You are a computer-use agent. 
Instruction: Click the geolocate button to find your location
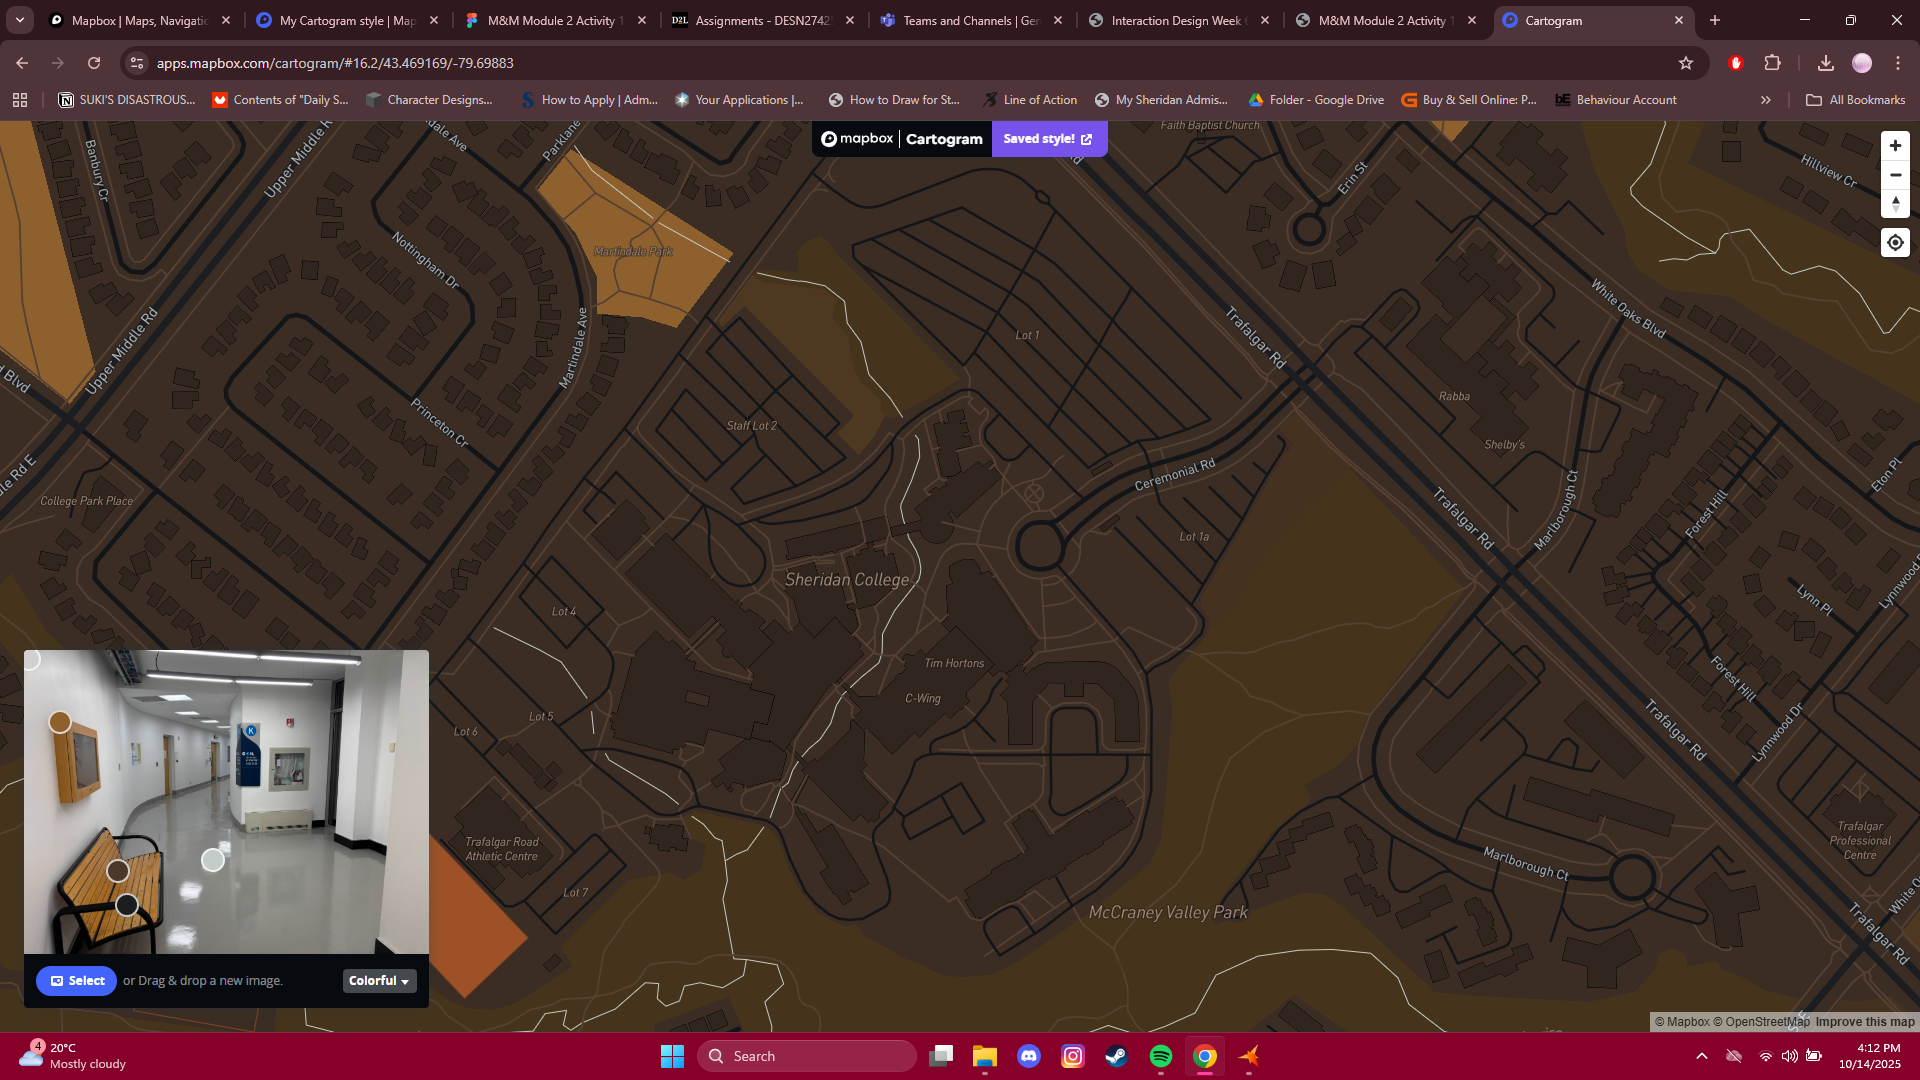[1895, 242]
